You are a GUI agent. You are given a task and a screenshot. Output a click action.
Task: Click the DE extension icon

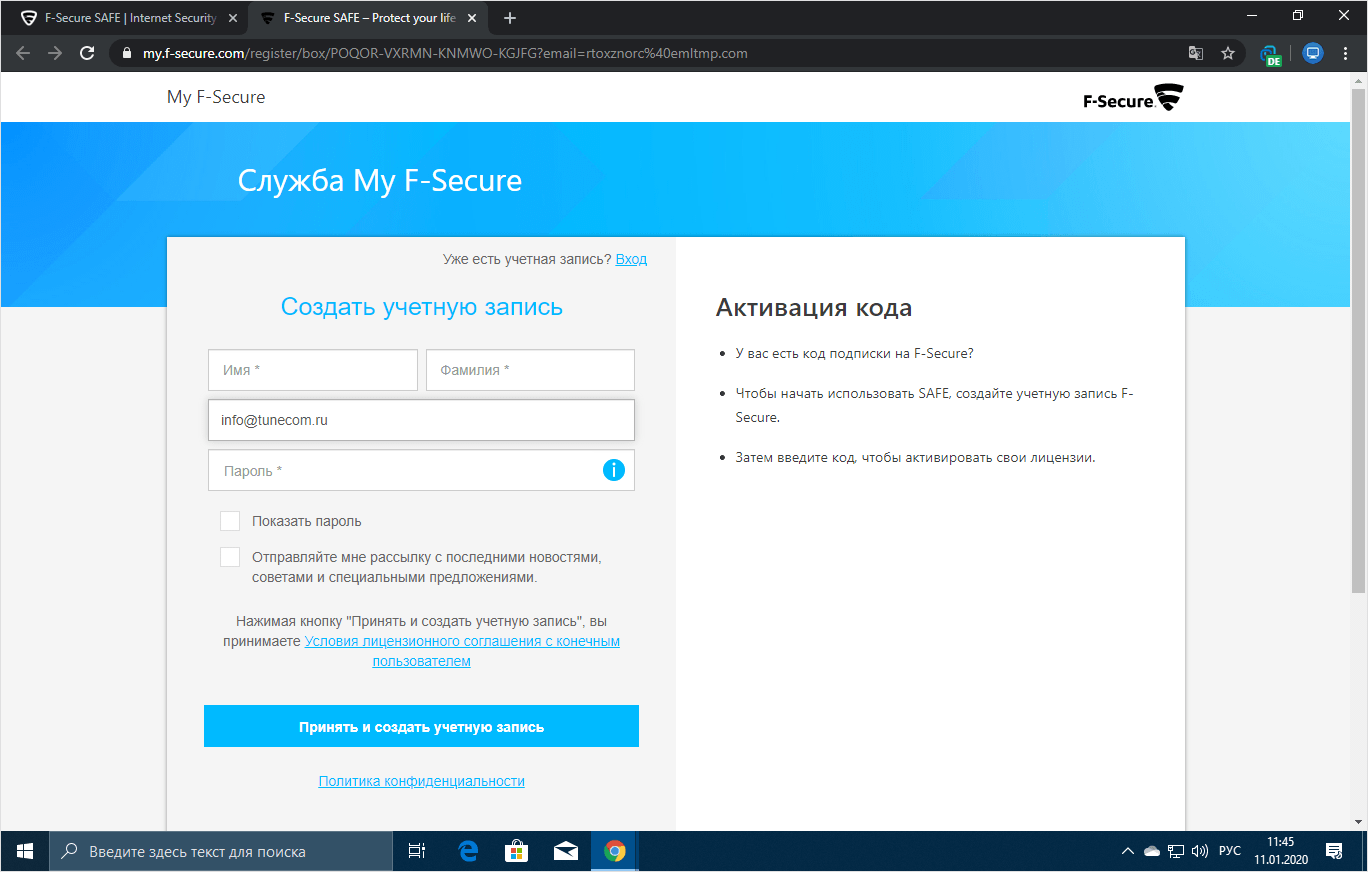click(x=1270, y=55)
